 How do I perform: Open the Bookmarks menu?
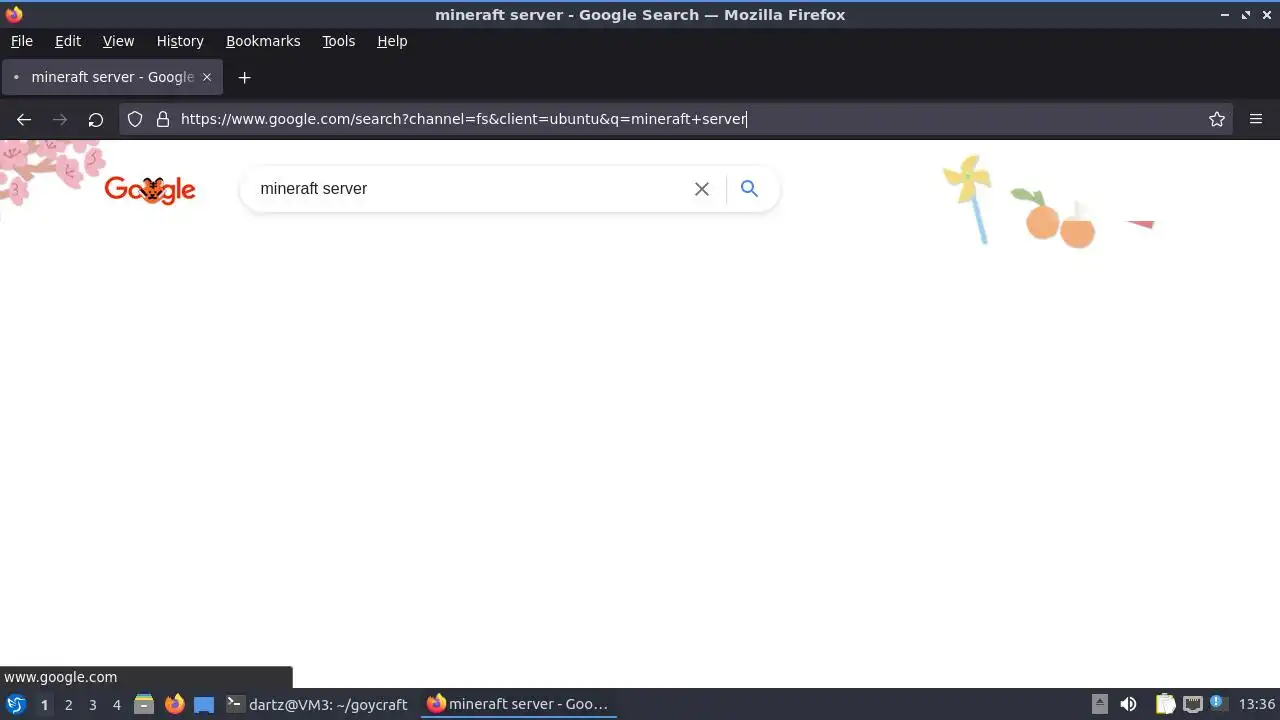(263, 41)
